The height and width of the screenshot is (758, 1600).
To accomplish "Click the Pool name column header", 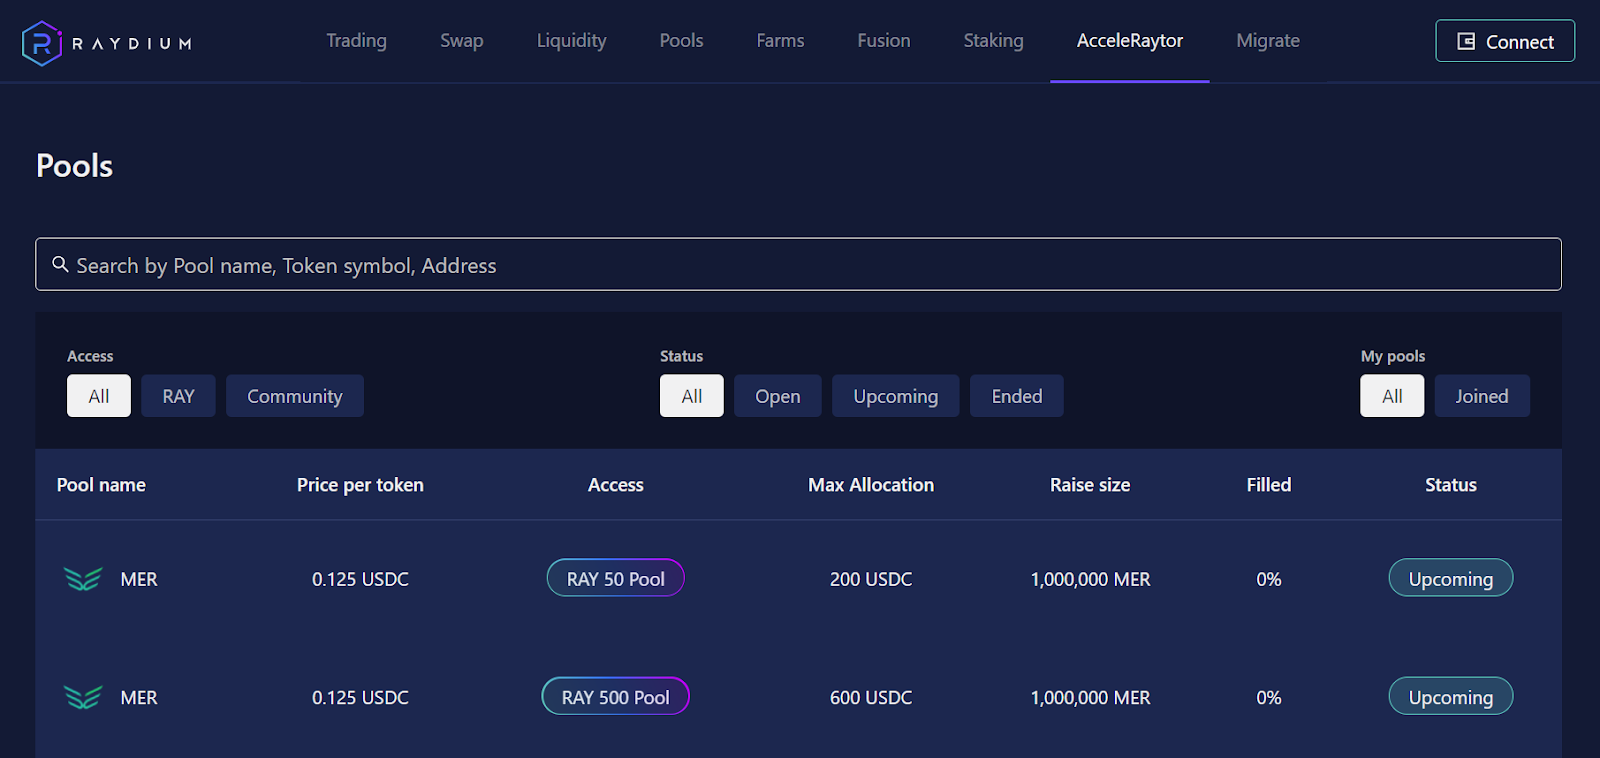I will [x=101, y=485].
